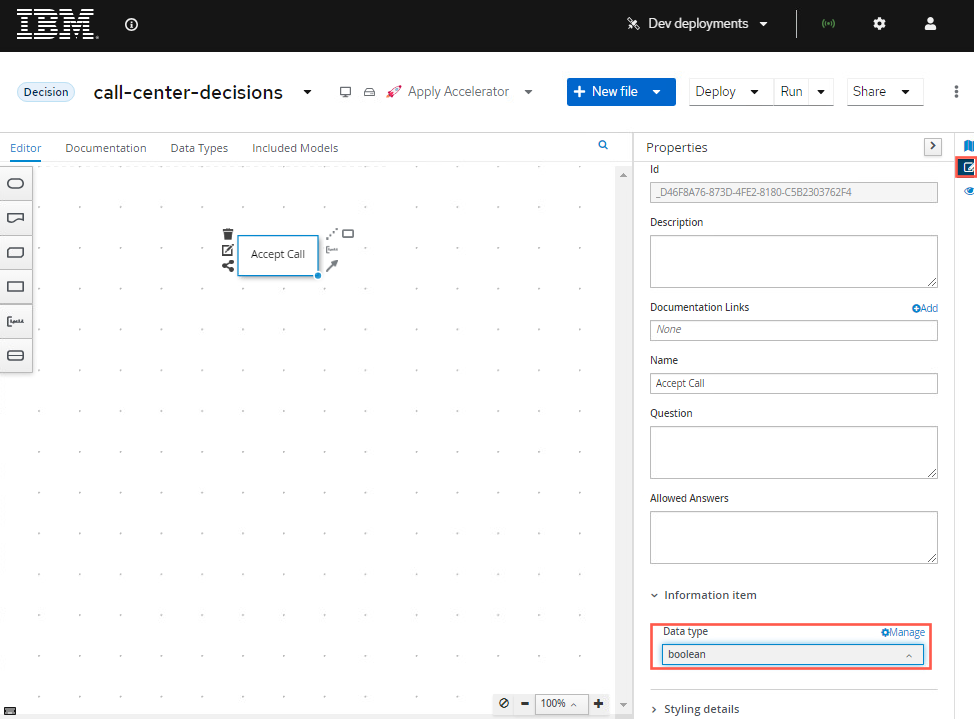
Task: Click the share-style icon beside Accept Call node
Action: (x=228, y=266)
